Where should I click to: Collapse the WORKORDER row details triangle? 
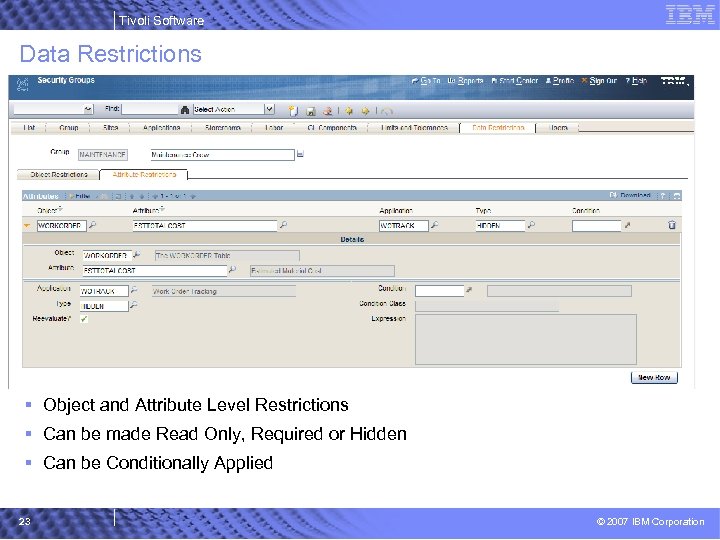(x=27, y=225)
